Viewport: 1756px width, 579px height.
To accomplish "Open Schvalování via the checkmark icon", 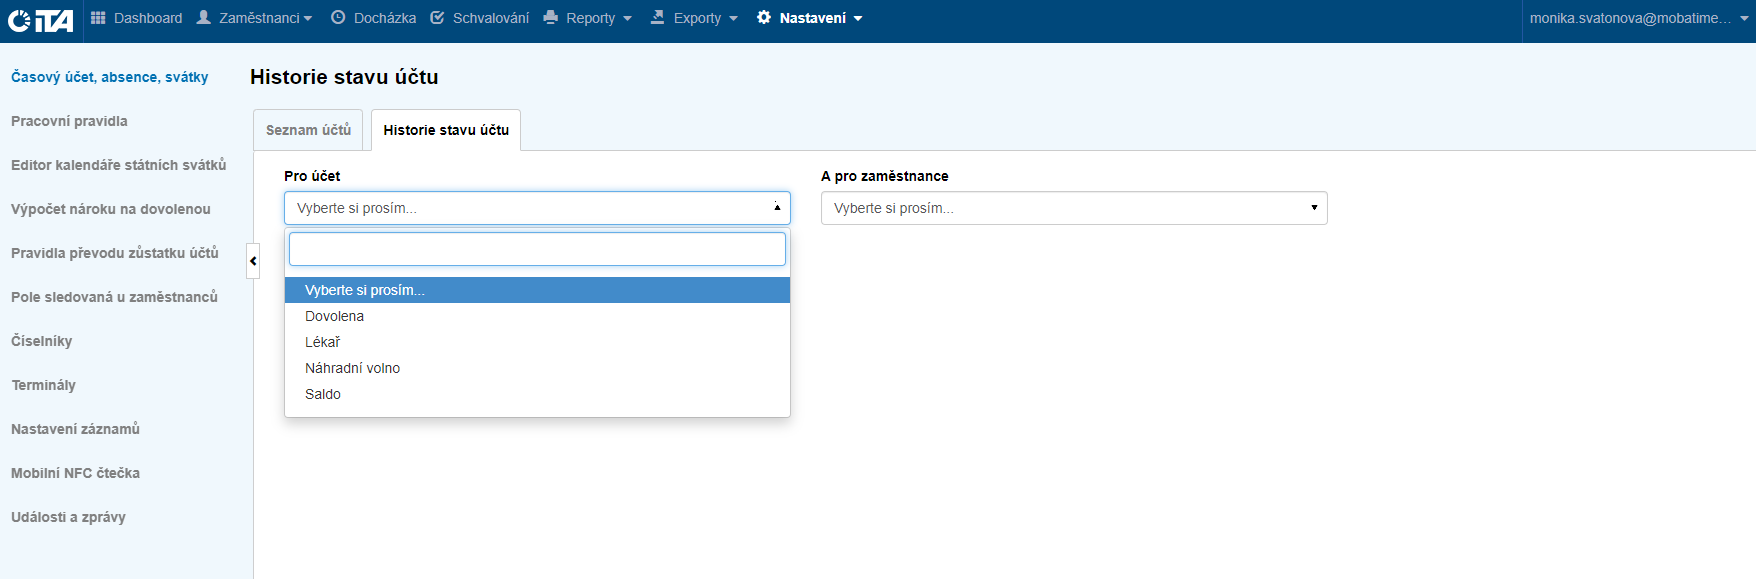I will 437,18.
